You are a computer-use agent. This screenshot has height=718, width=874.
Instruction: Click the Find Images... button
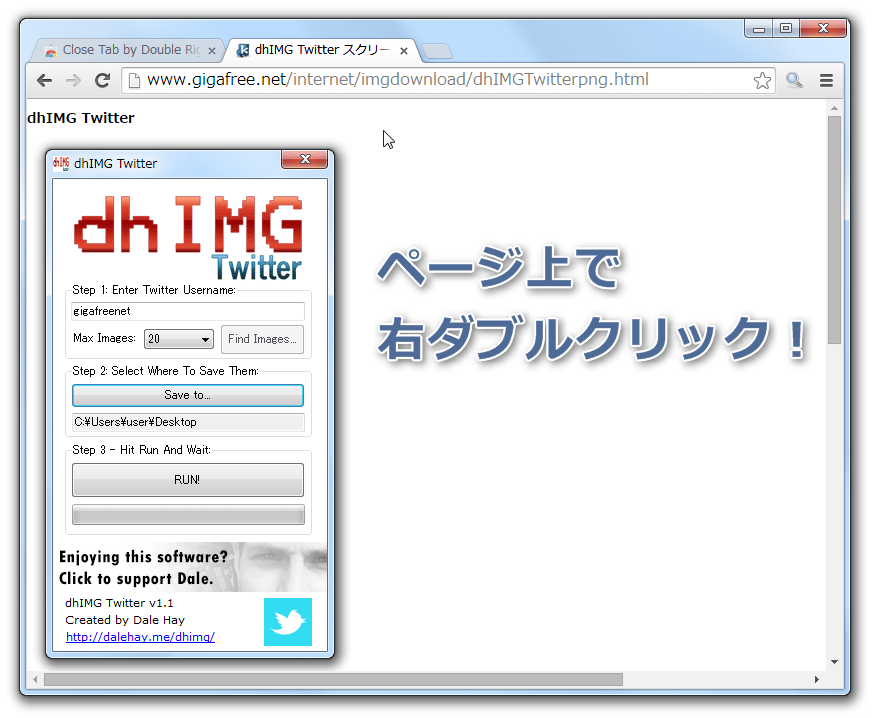click(262, 339)
